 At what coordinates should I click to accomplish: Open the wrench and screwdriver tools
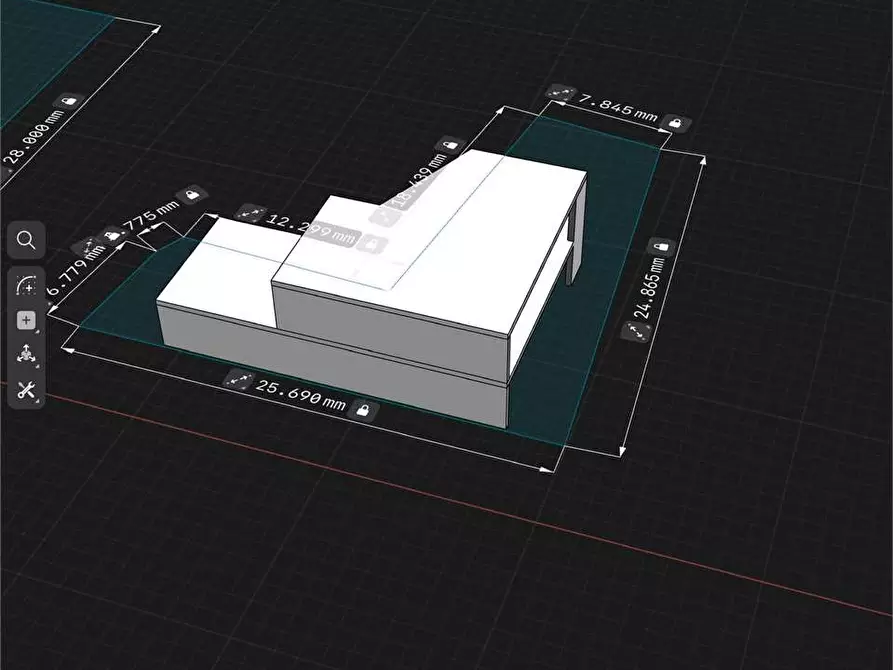point(26,390)
